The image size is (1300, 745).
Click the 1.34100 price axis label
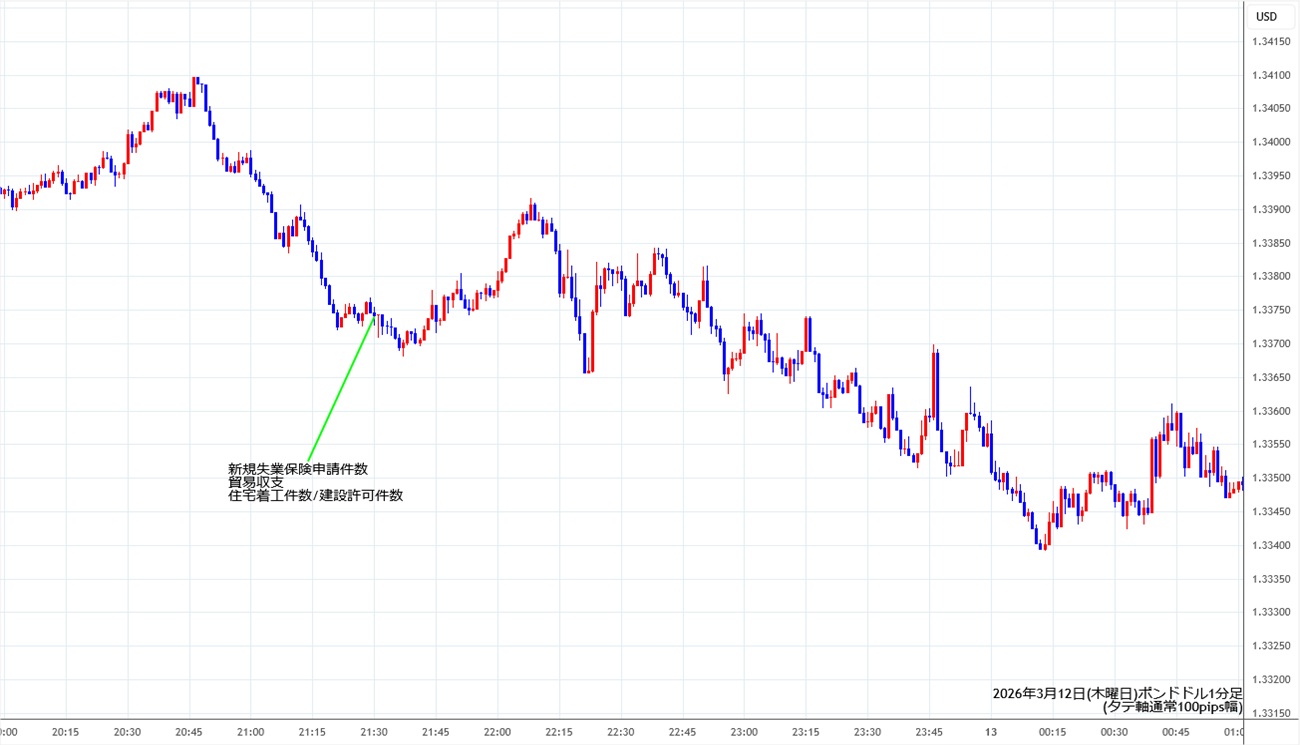(x=1270, y=75)
